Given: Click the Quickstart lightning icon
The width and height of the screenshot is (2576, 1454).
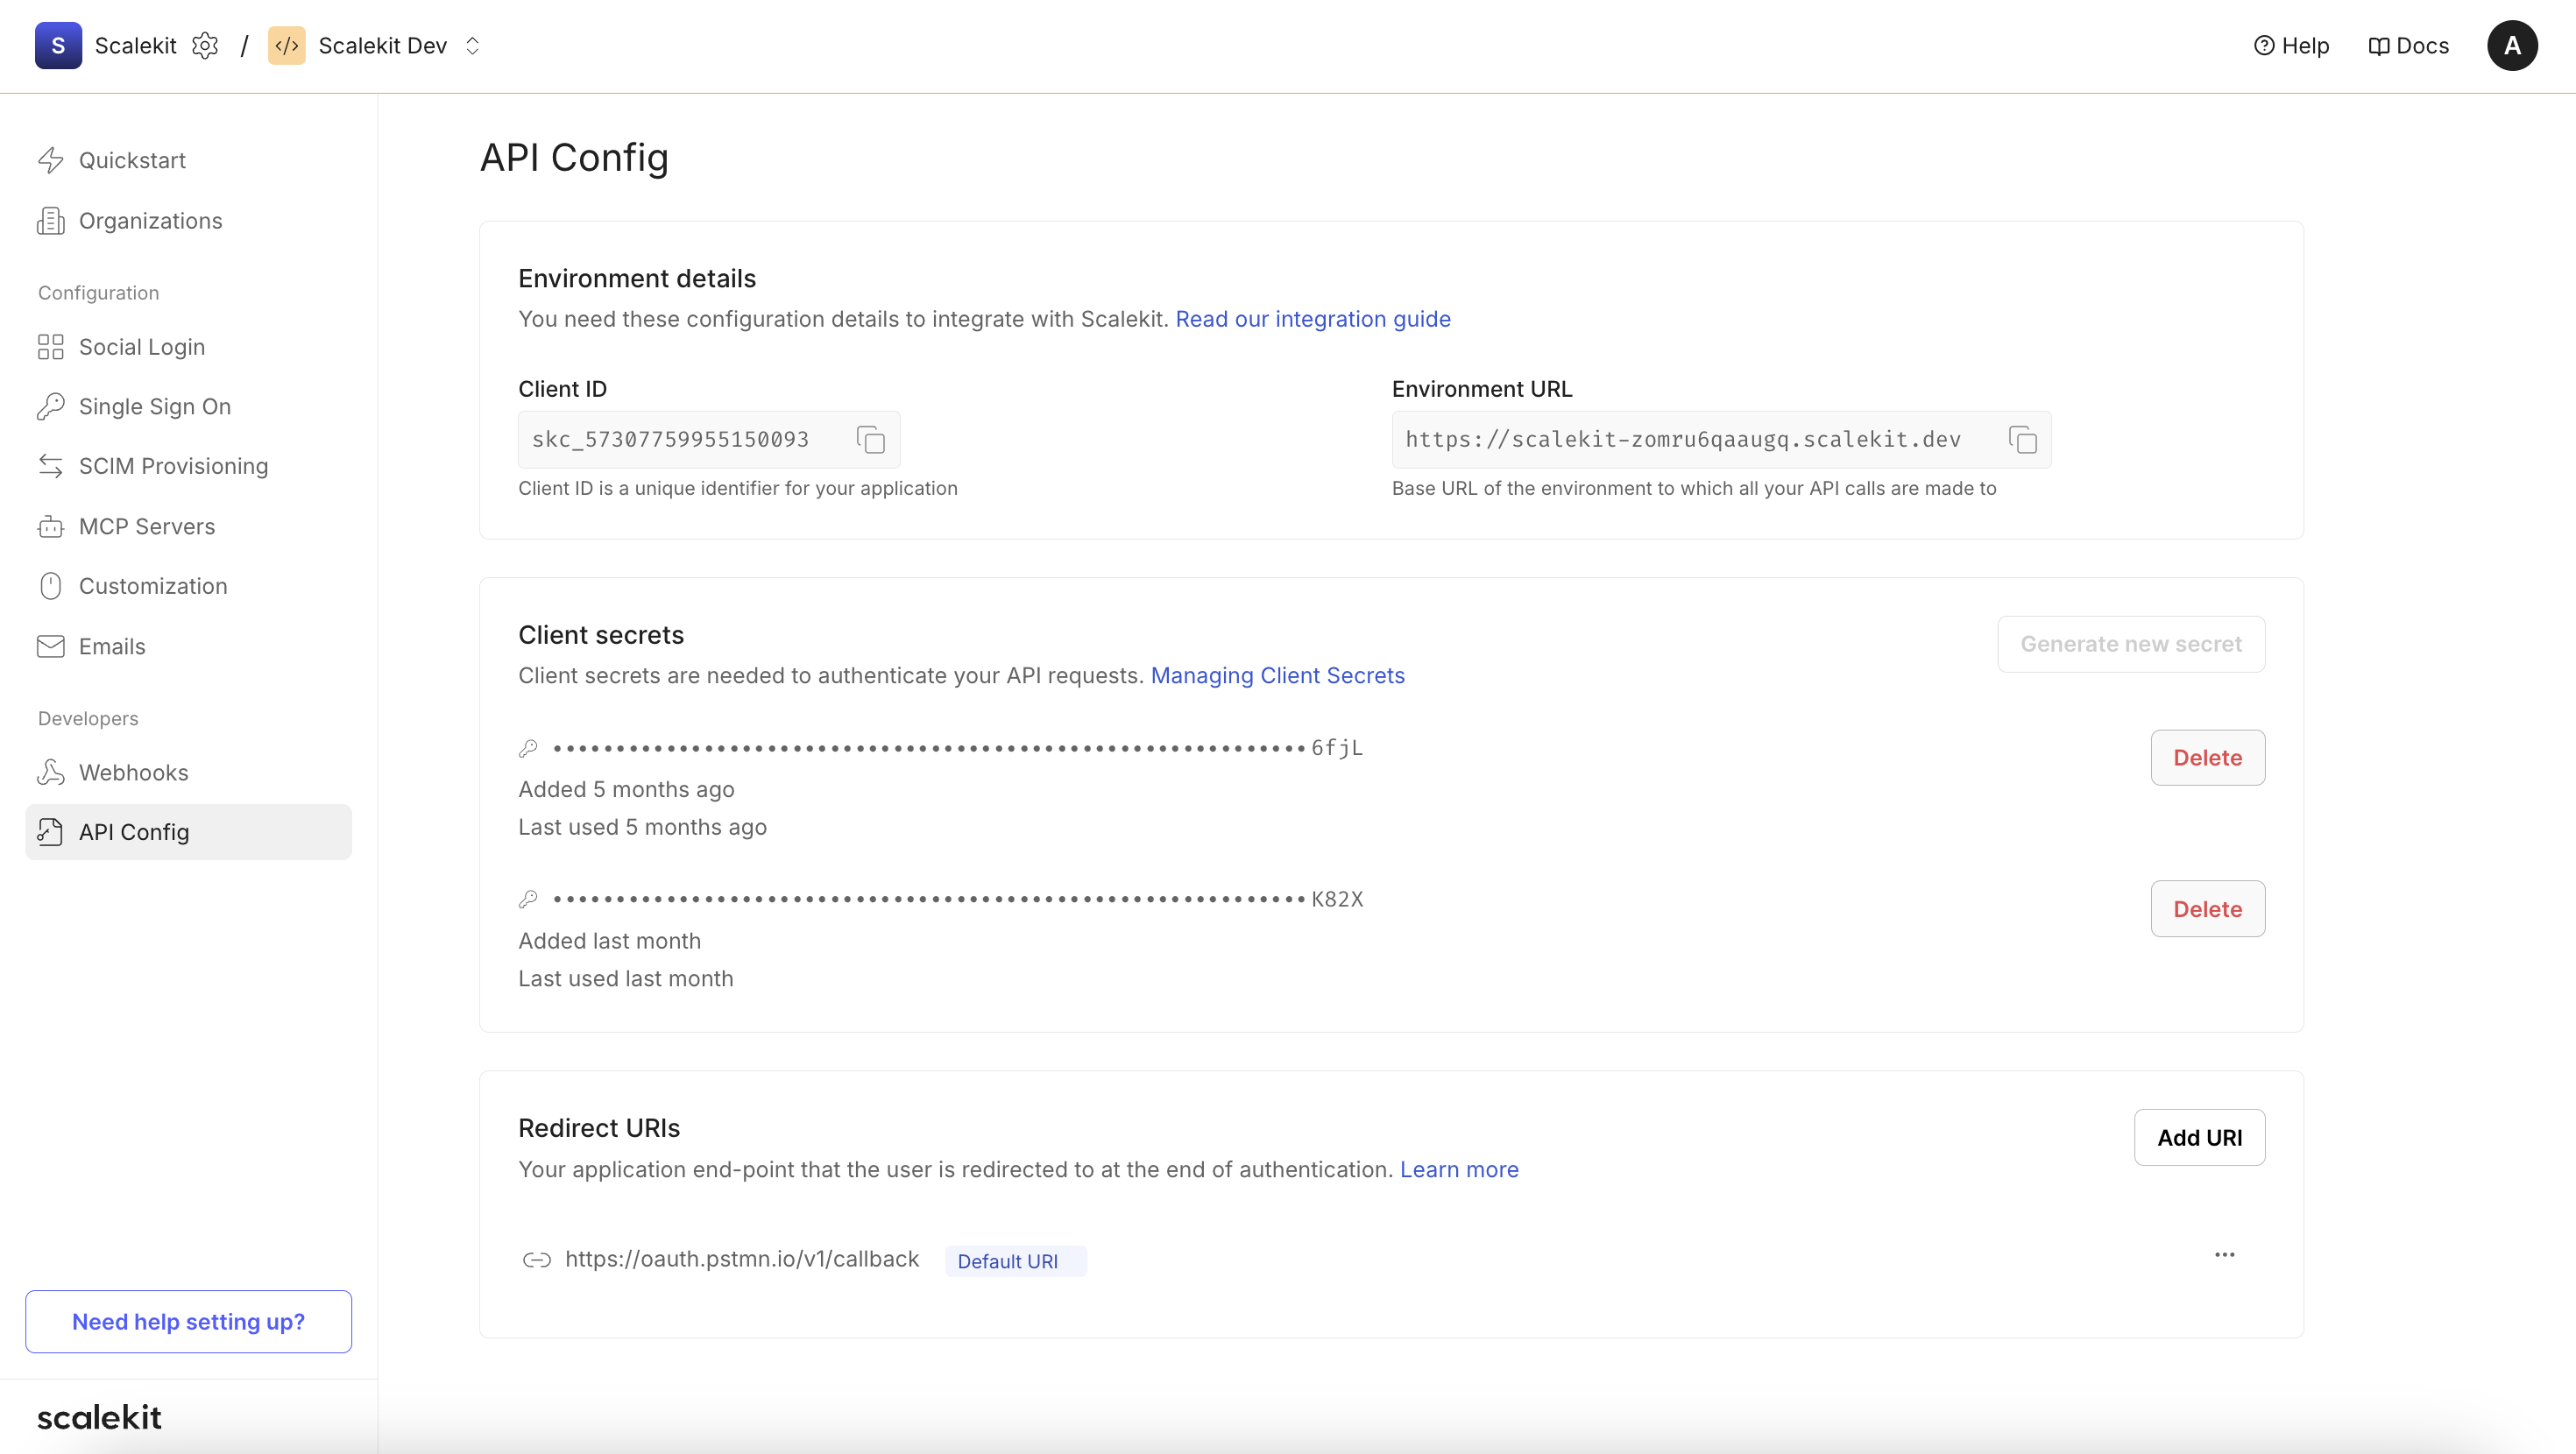Looking at the screenshot, I should tap(51, 160).
